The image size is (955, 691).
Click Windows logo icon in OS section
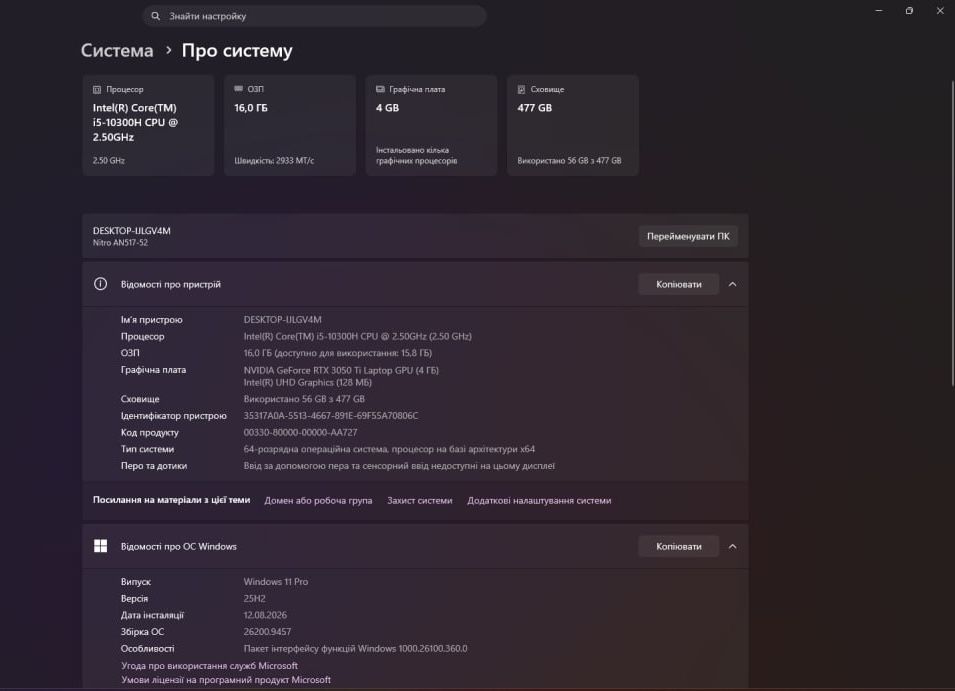click(x=100, y=546)
